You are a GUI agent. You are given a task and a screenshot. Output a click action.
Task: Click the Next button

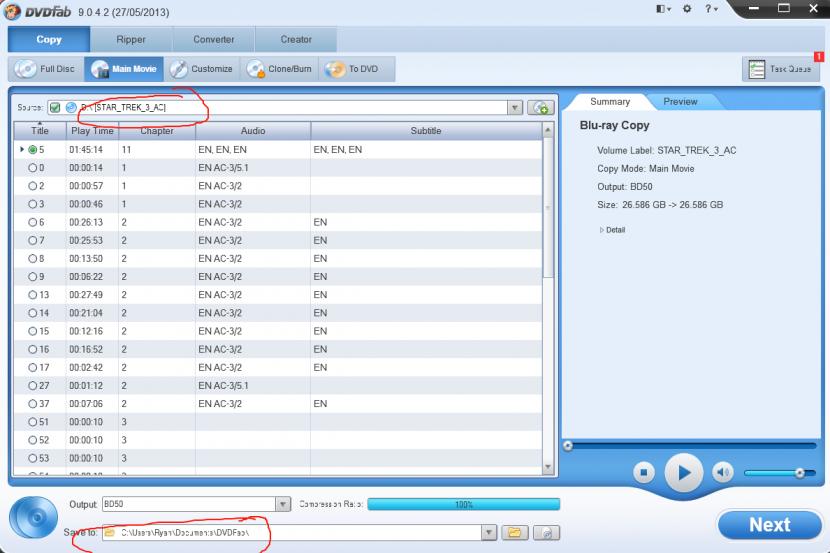pos(769,524)
